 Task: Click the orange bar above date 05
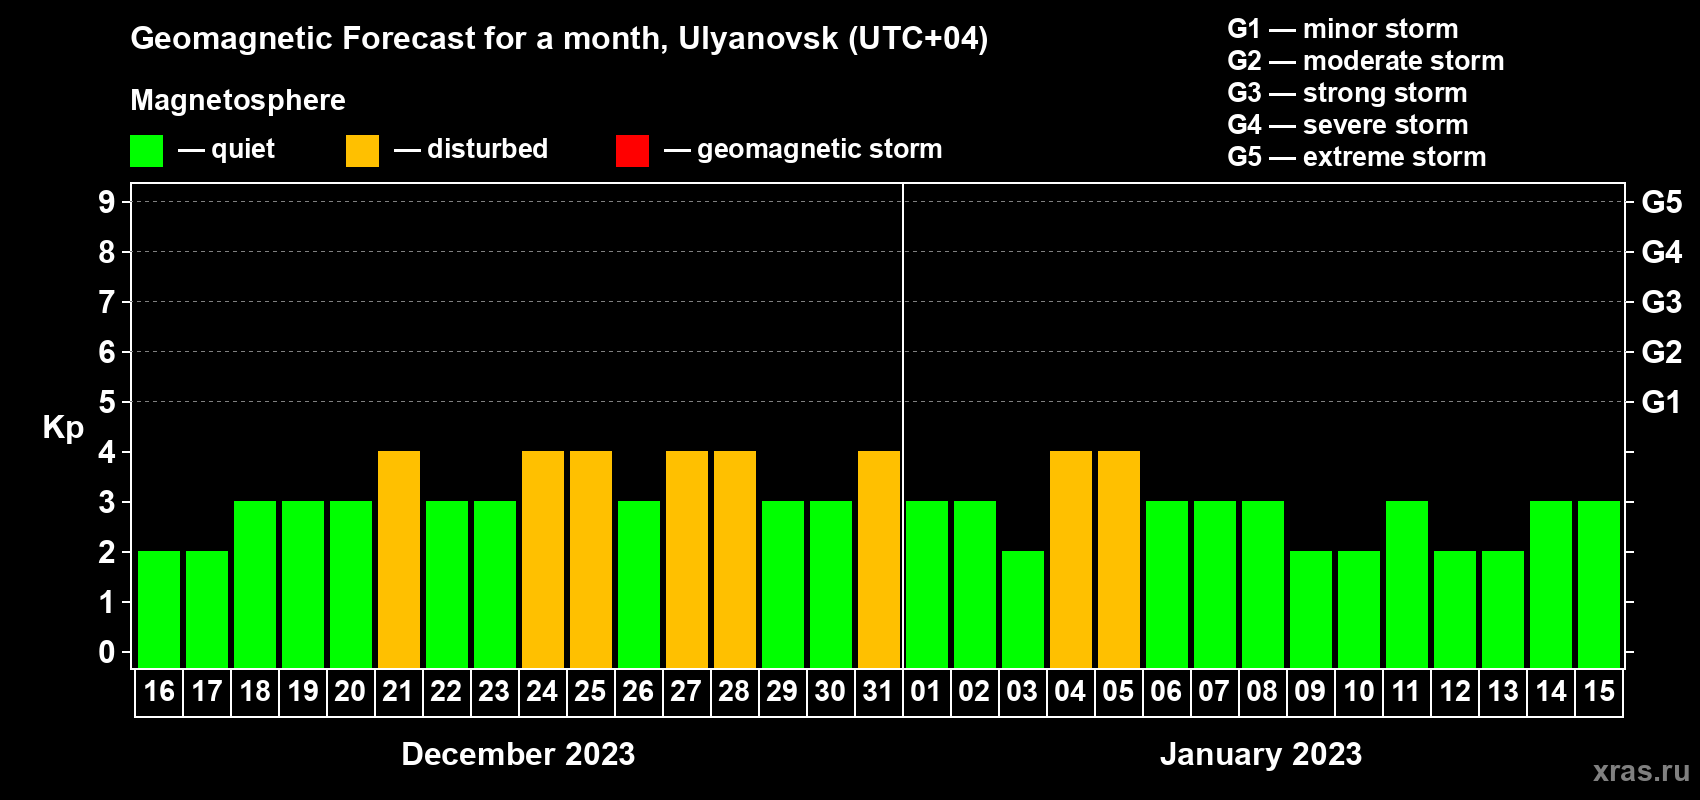(1119, 559)
